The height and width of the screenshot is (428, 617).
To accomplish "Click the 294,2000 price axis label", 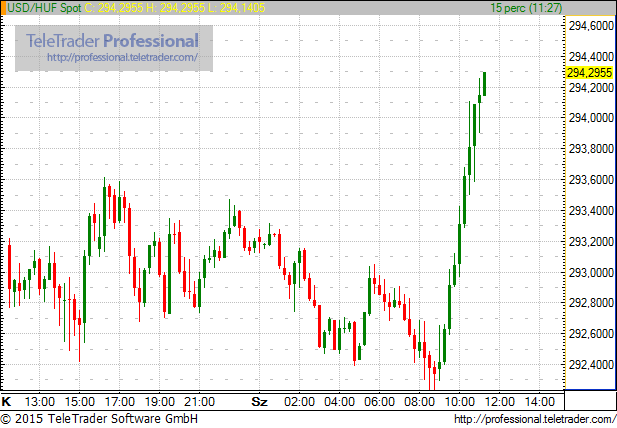I will (x=591, y=87).
